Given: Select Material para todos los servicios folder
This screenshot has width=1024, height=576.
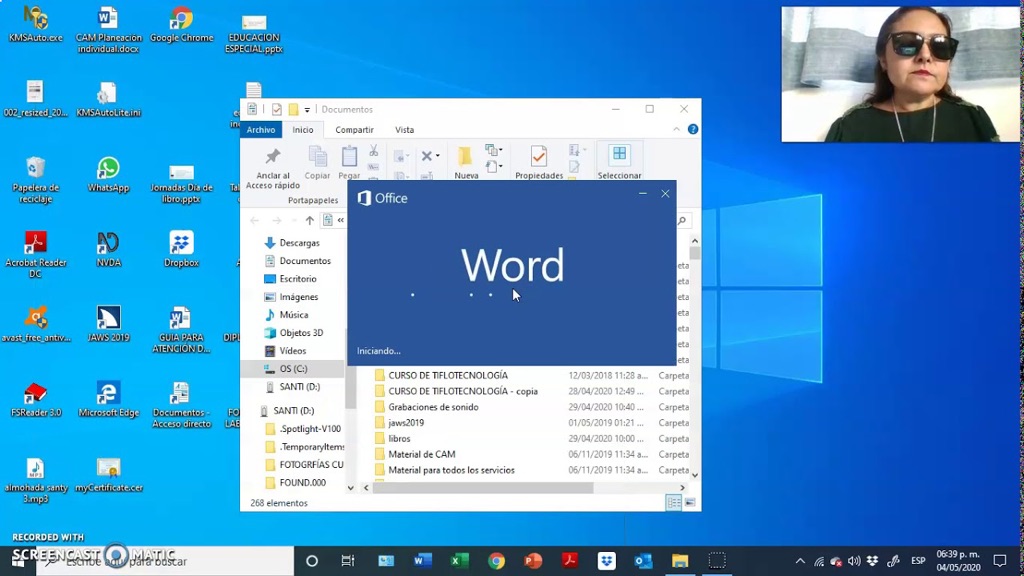Looking at the screenshot, I should [x=451, y=470].
